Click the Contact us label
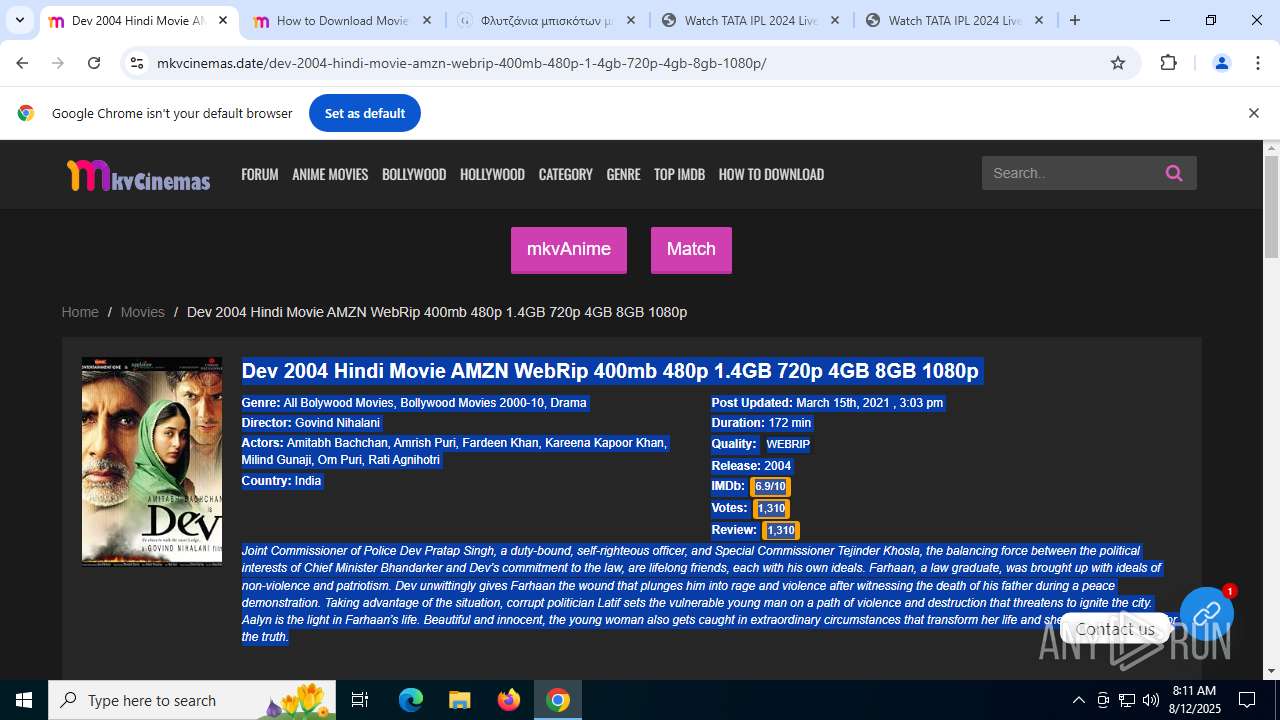Image resolution: width=1280 pixels, height=720 pixels. (x=1115, y=629)
